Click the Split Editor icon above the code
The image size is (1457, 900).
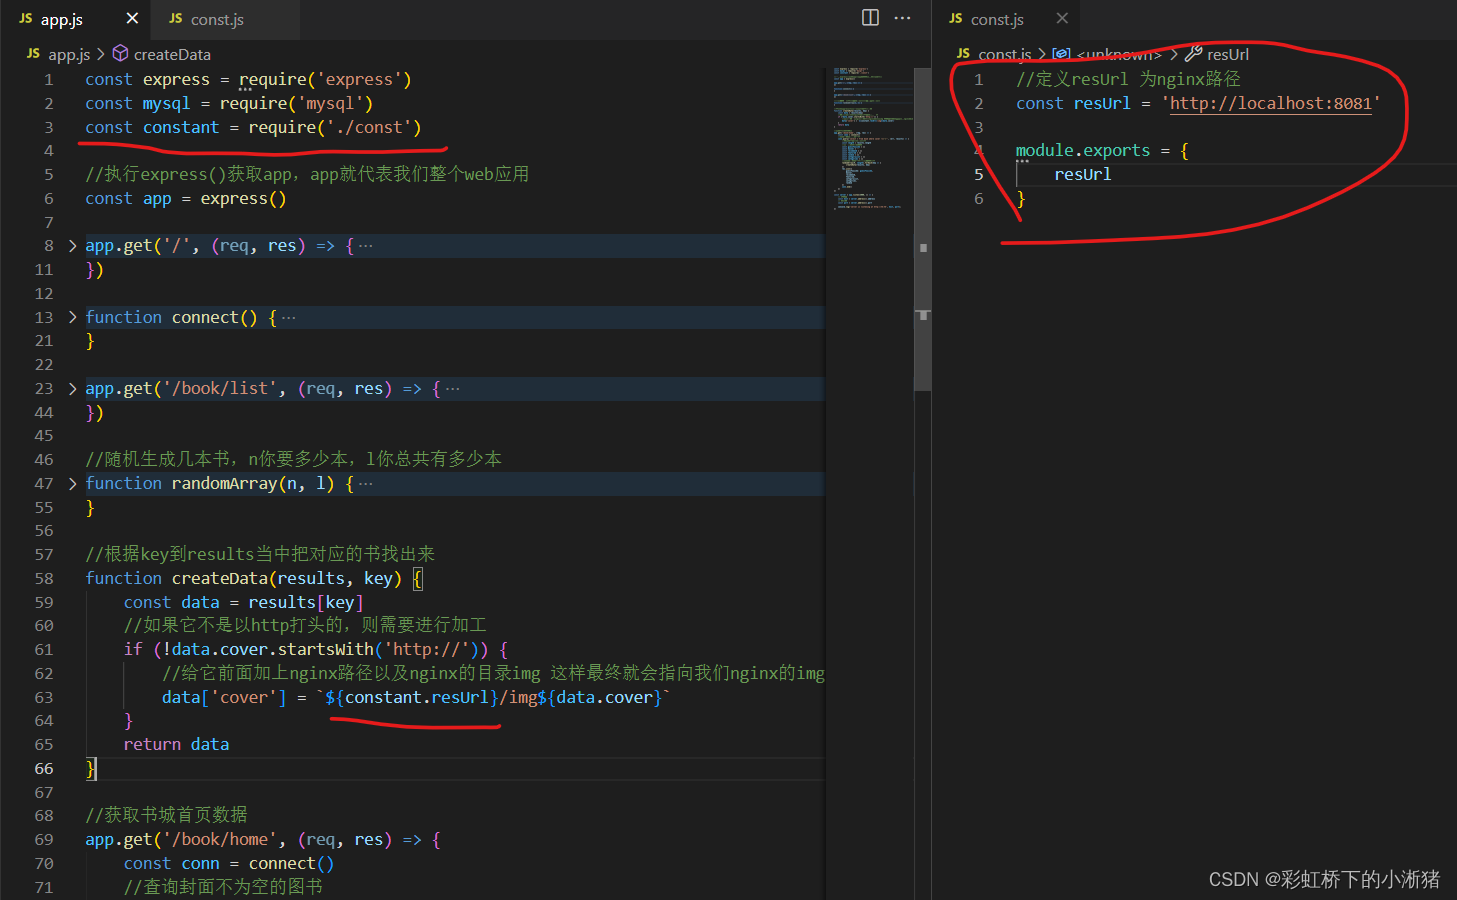pyautogui.click(x=869, y=17)
